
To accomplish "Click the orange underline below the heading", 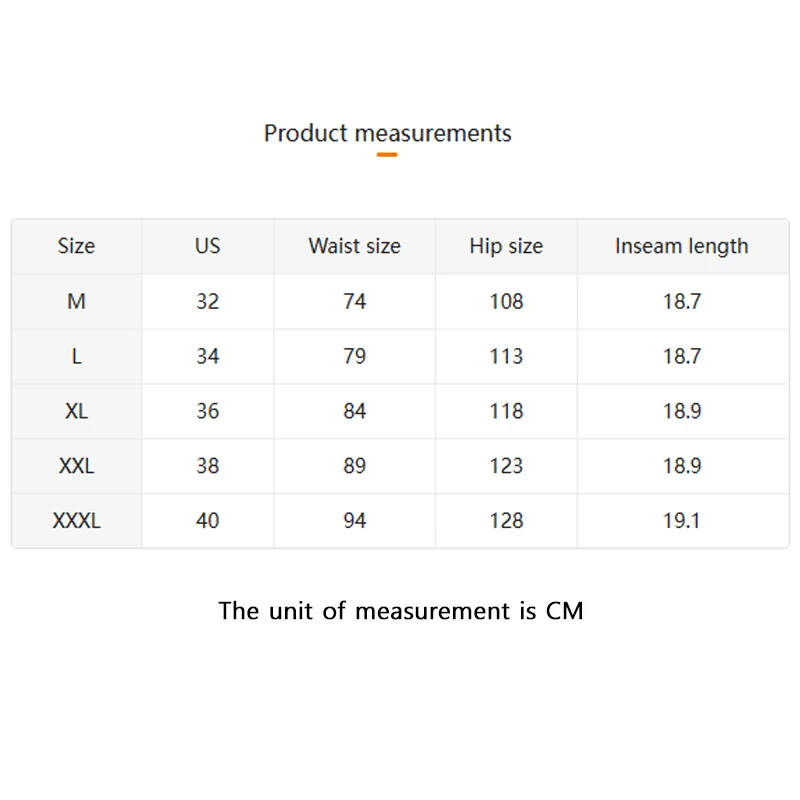I will pos(387,155).
